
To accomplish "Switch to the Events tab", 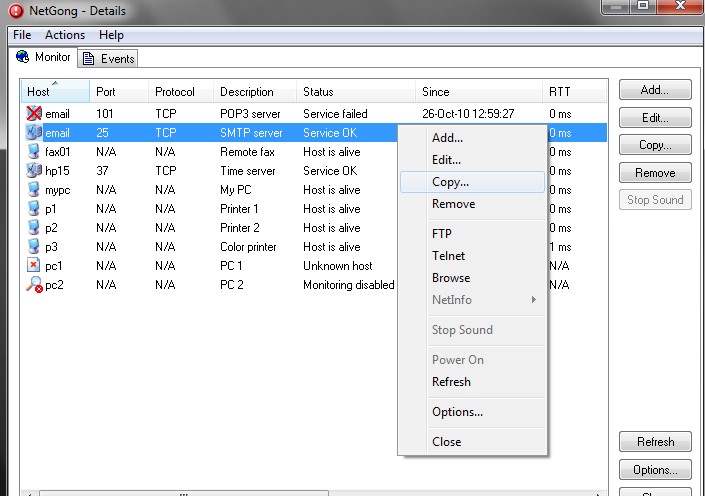I will 109,59.
